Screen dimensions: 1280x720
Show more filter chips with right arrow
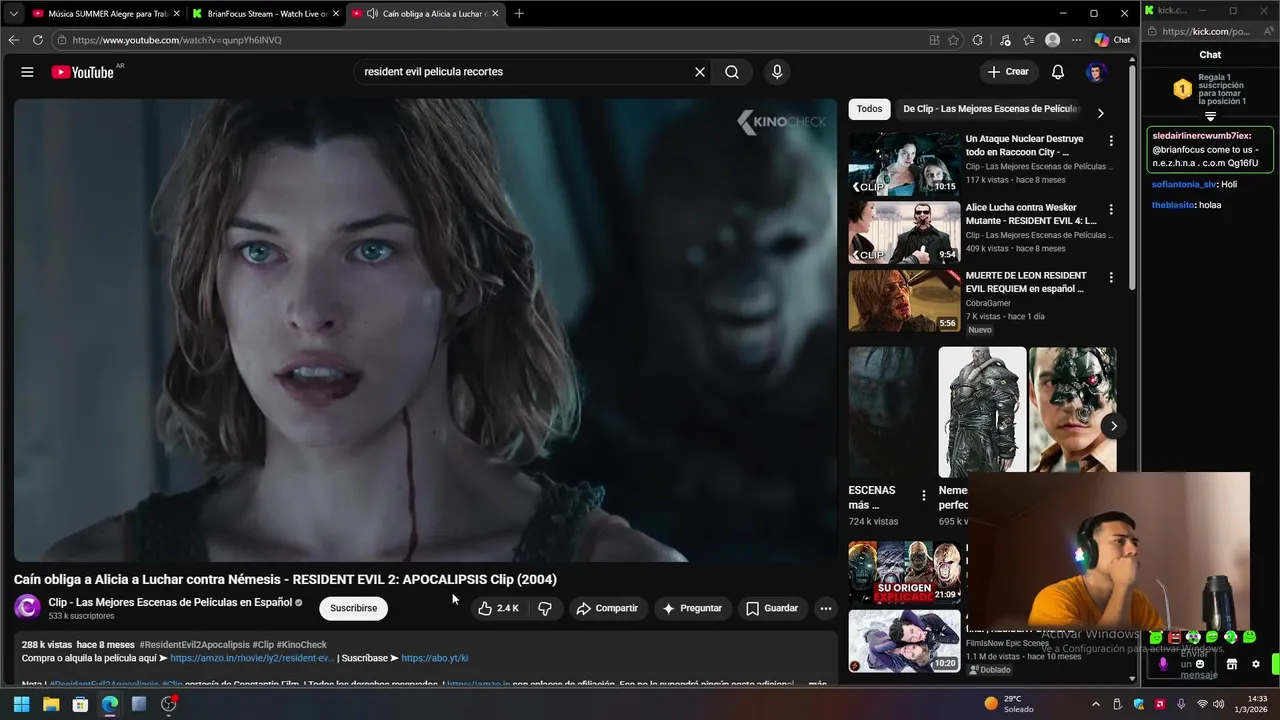coord(1100,113)
